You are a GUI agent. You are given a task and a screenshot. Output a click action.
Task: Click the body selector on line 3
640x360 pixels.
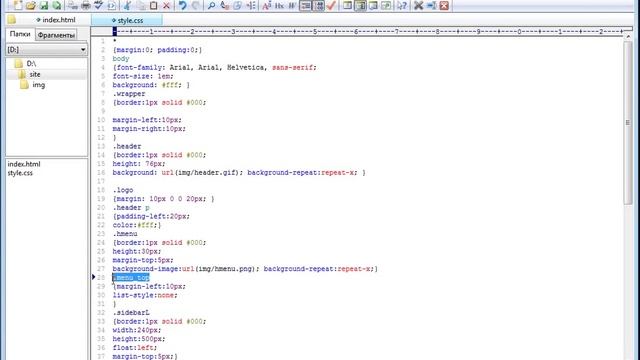tap(121, 59)
